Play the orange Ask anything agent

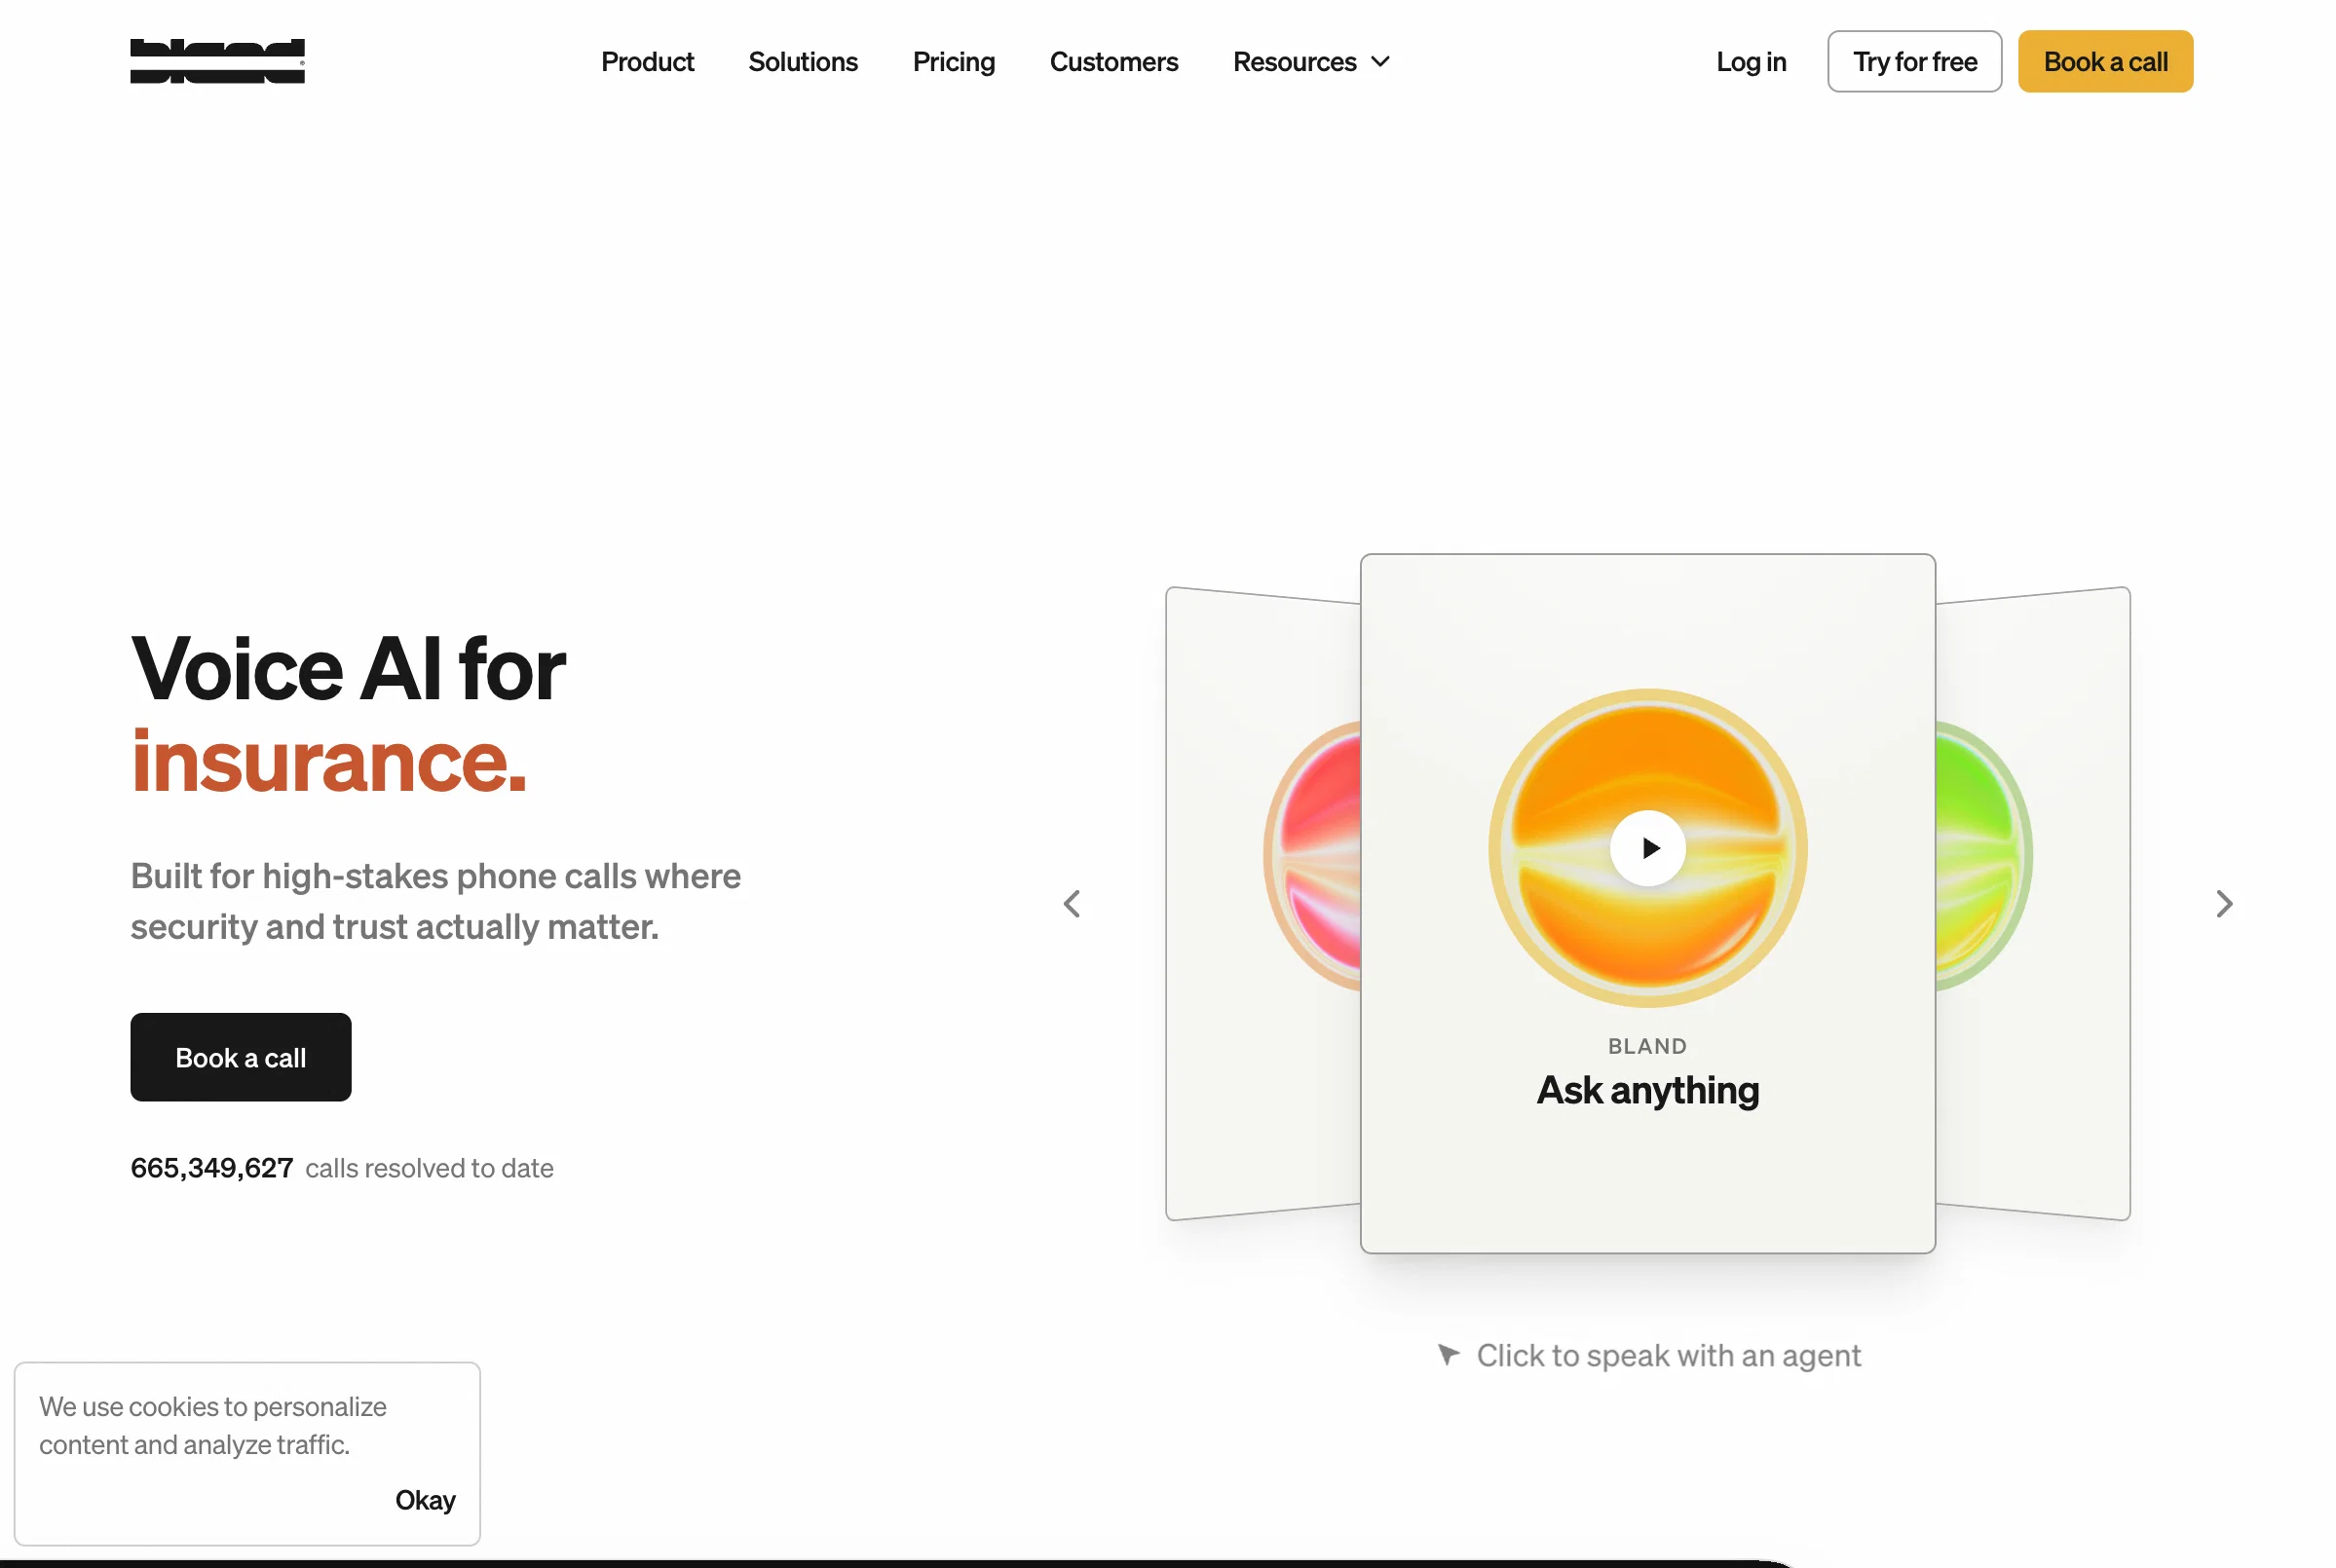1647,848
